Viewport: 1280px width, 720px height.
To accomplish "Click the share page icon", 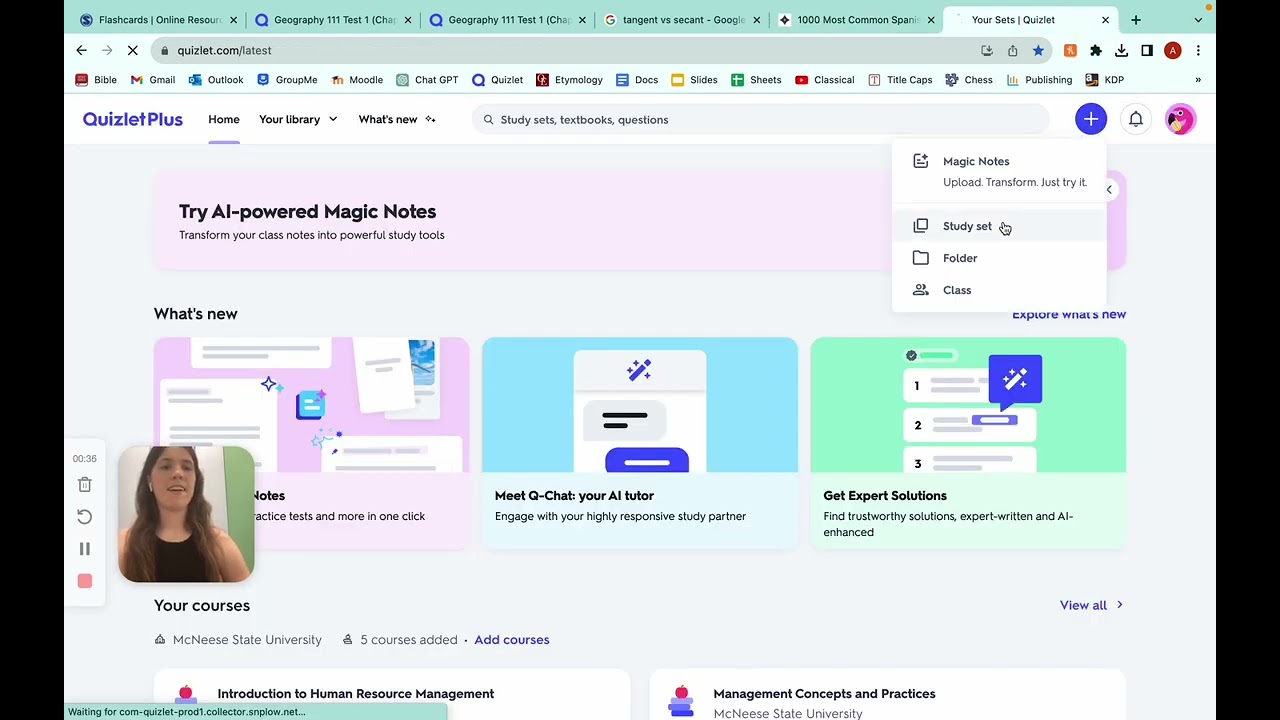I will (1012, 50).
